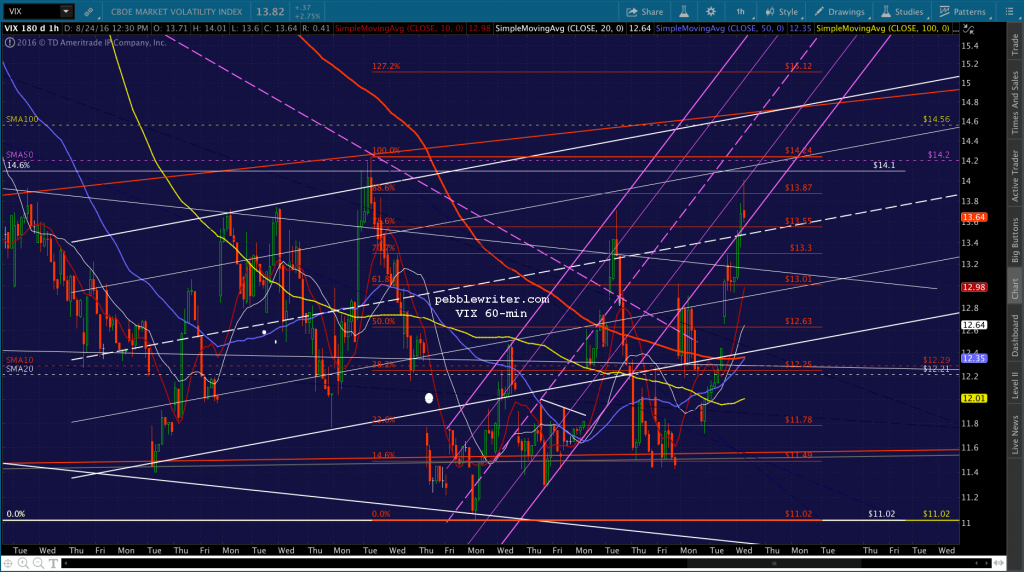Click the pencil Drawings icon

tap(819, 12)
